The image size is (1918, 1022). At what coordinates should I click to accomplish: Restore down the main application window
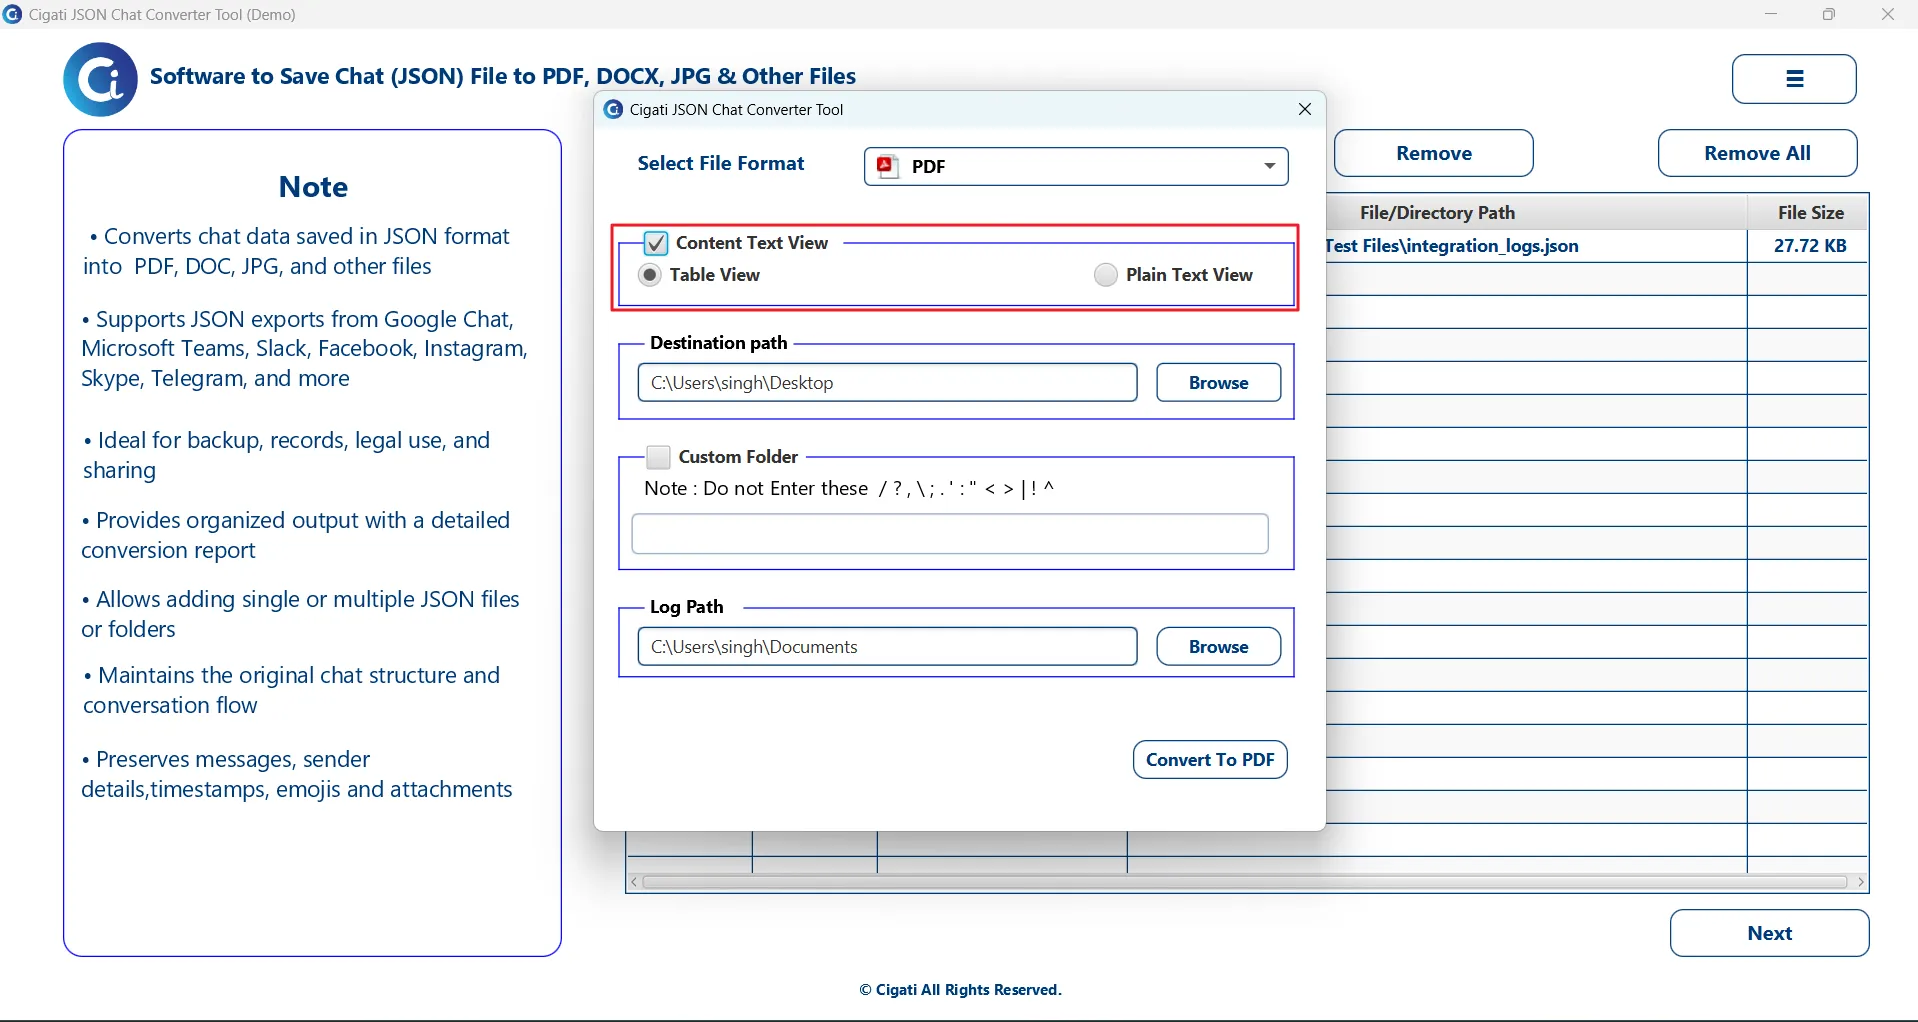pyautogui.click(x=1829, y=14)
